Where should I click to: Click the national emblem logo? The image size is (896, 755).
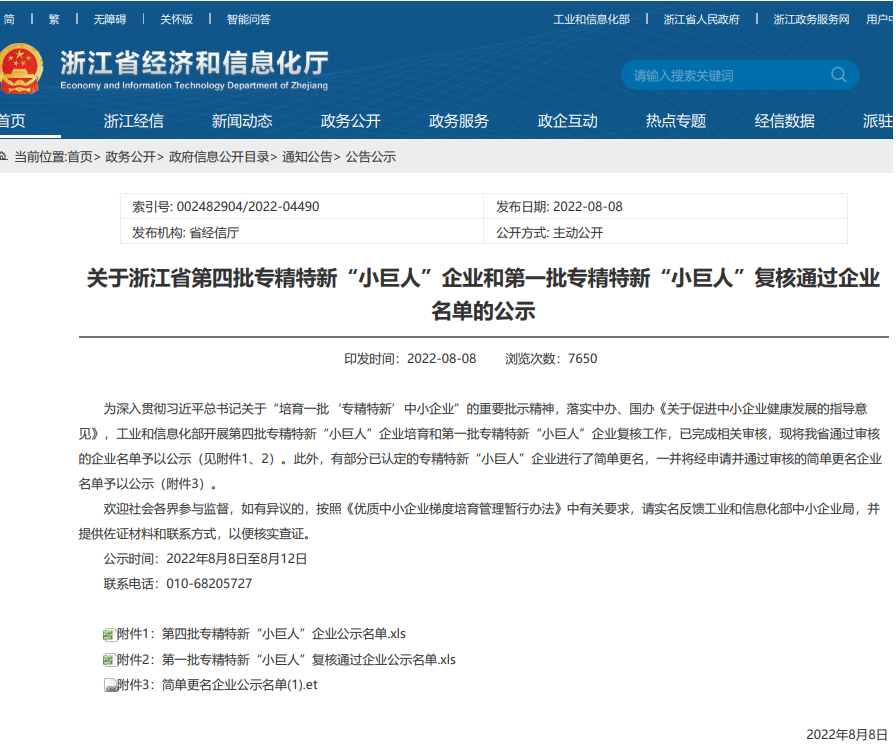tap(19, 69)
